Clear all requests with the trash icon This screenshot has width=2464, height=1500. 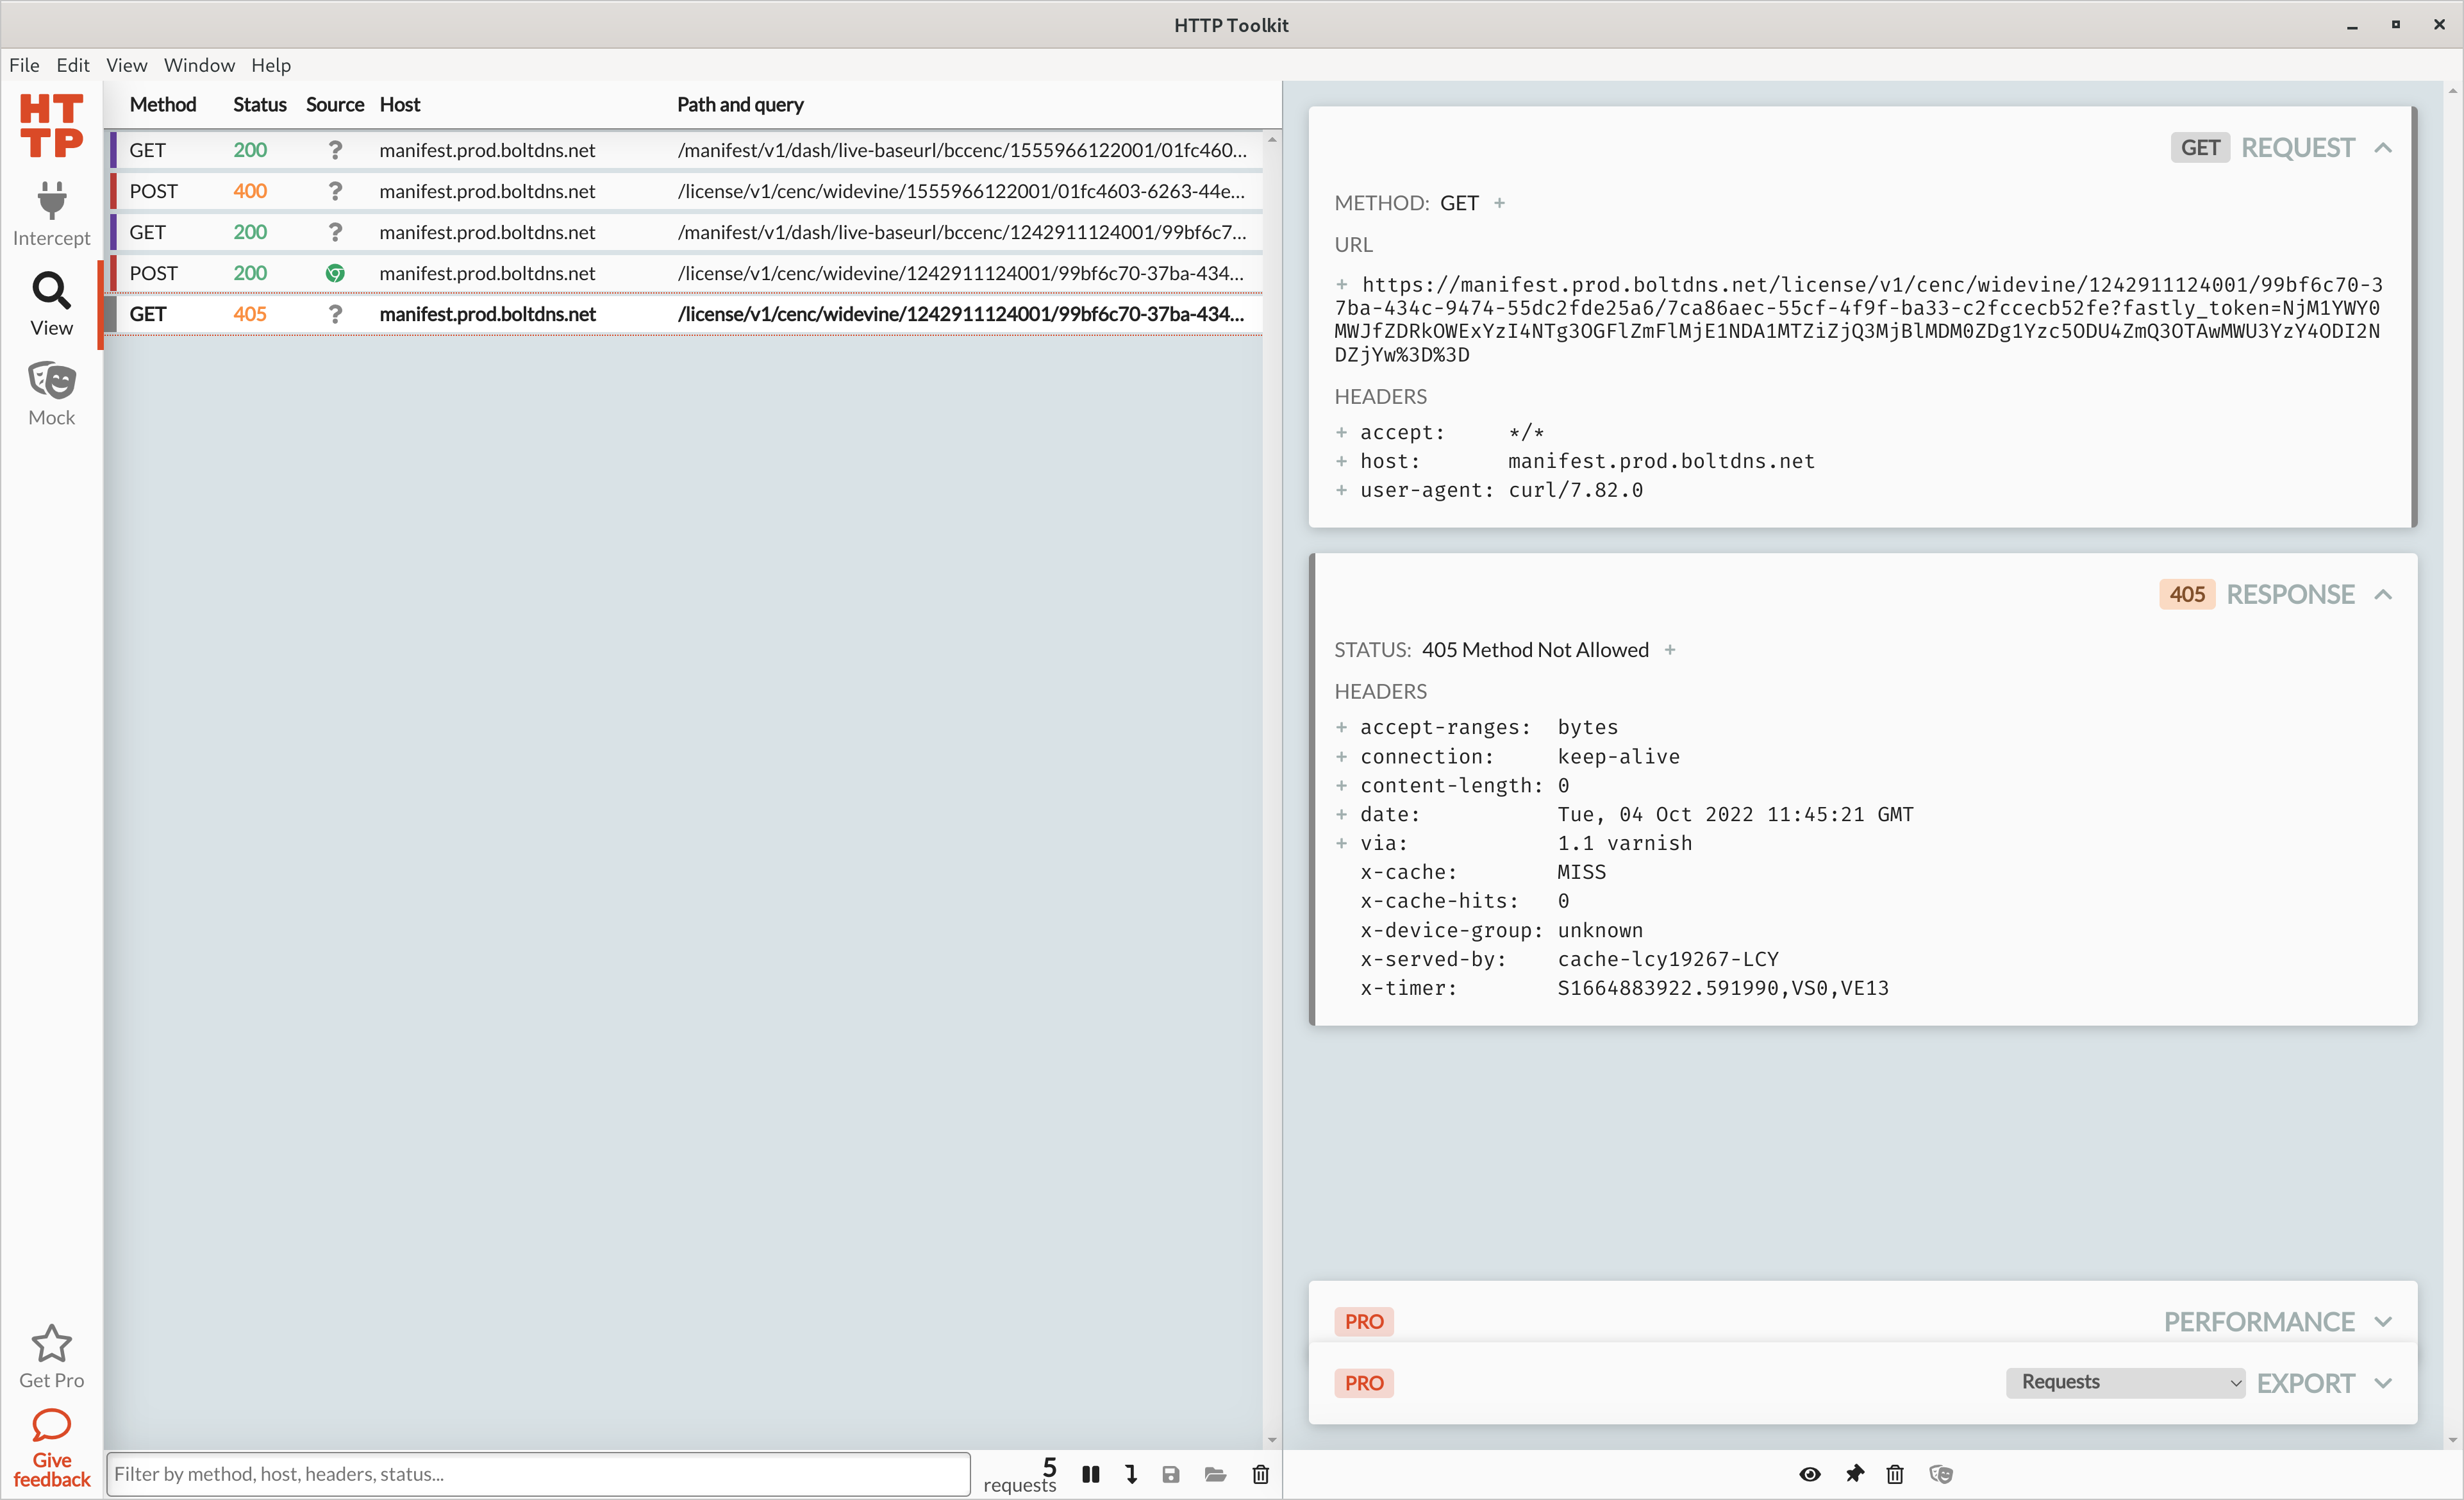[1260, 1474]
